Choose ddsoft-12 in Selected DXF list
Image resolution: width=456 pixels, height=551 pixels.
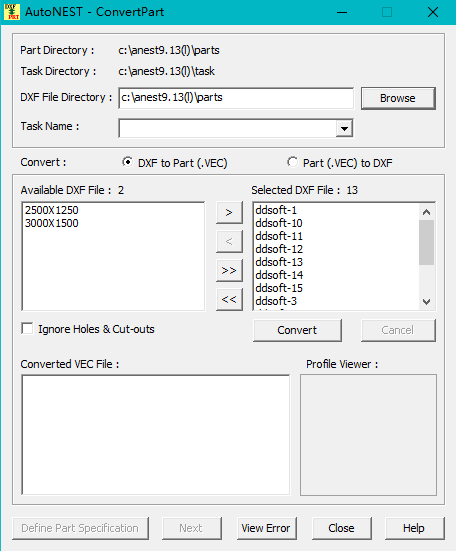pos(279,249)
